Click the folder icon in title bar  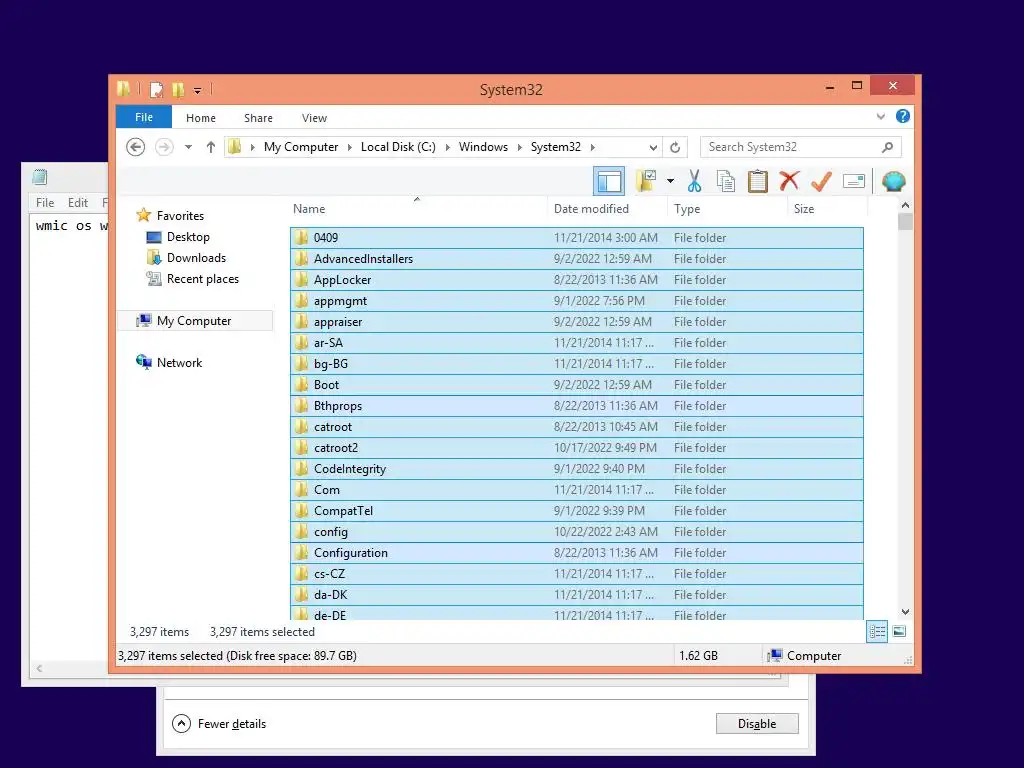coord(123,89)
